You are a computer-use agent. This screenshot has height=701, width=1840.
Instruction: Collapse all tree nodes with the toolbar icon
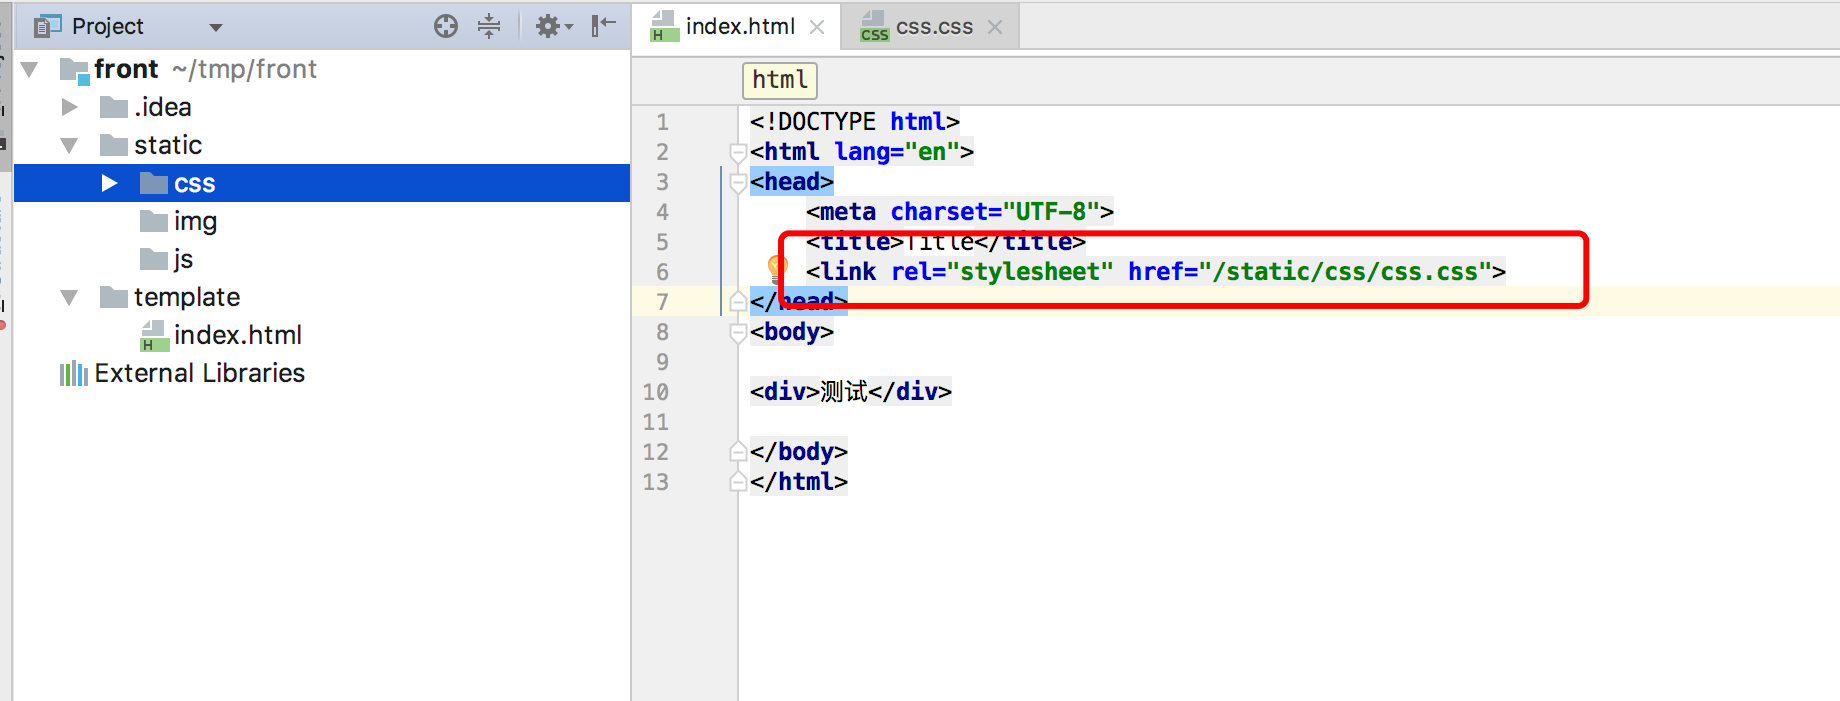[x=489, y=26]
